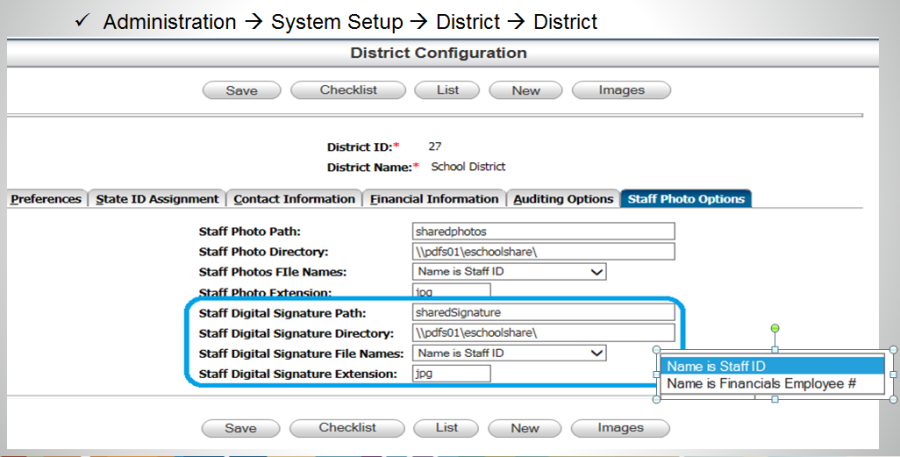
Task: Open the State ID Assignment tab
Action: point(157,199)
